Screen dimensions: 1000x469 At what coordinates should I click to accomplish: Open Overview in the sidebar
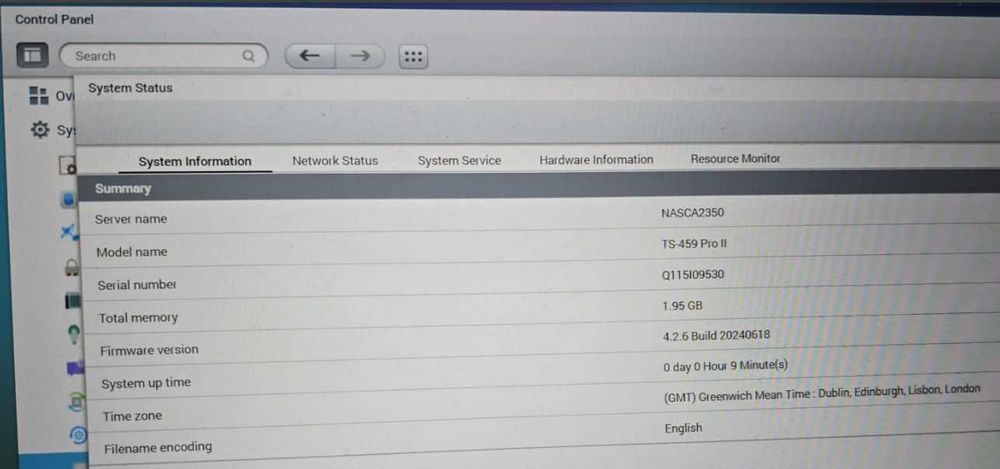pyautogui.click(x=51, y=96)
